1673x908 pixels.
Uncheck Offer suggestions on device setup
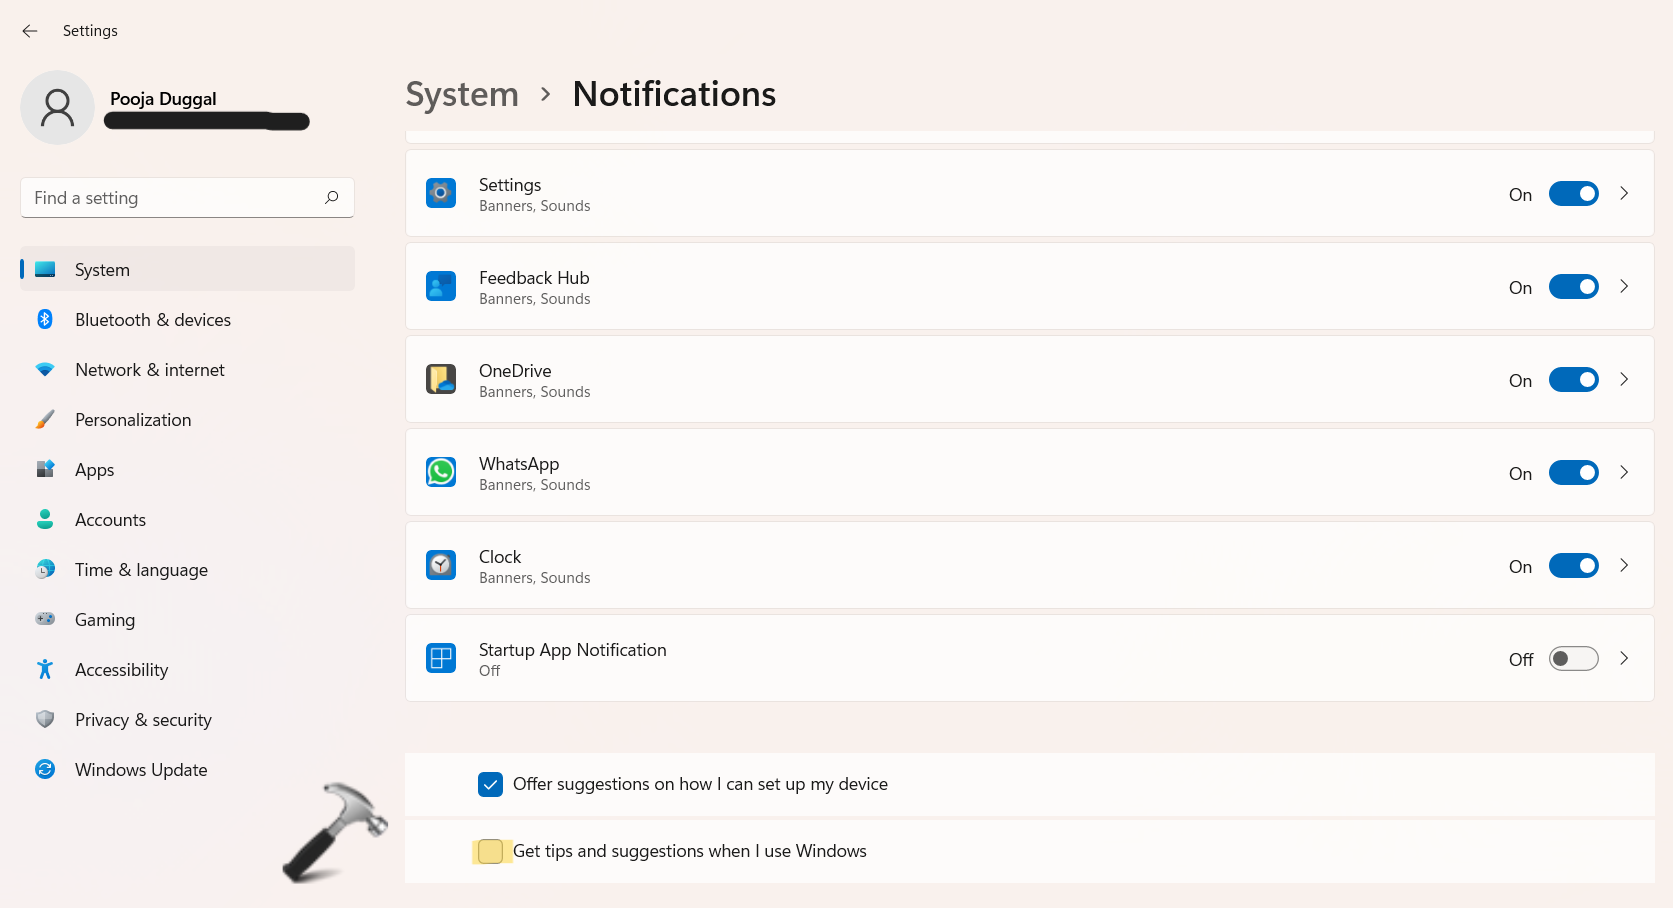(x=490, y=784)
